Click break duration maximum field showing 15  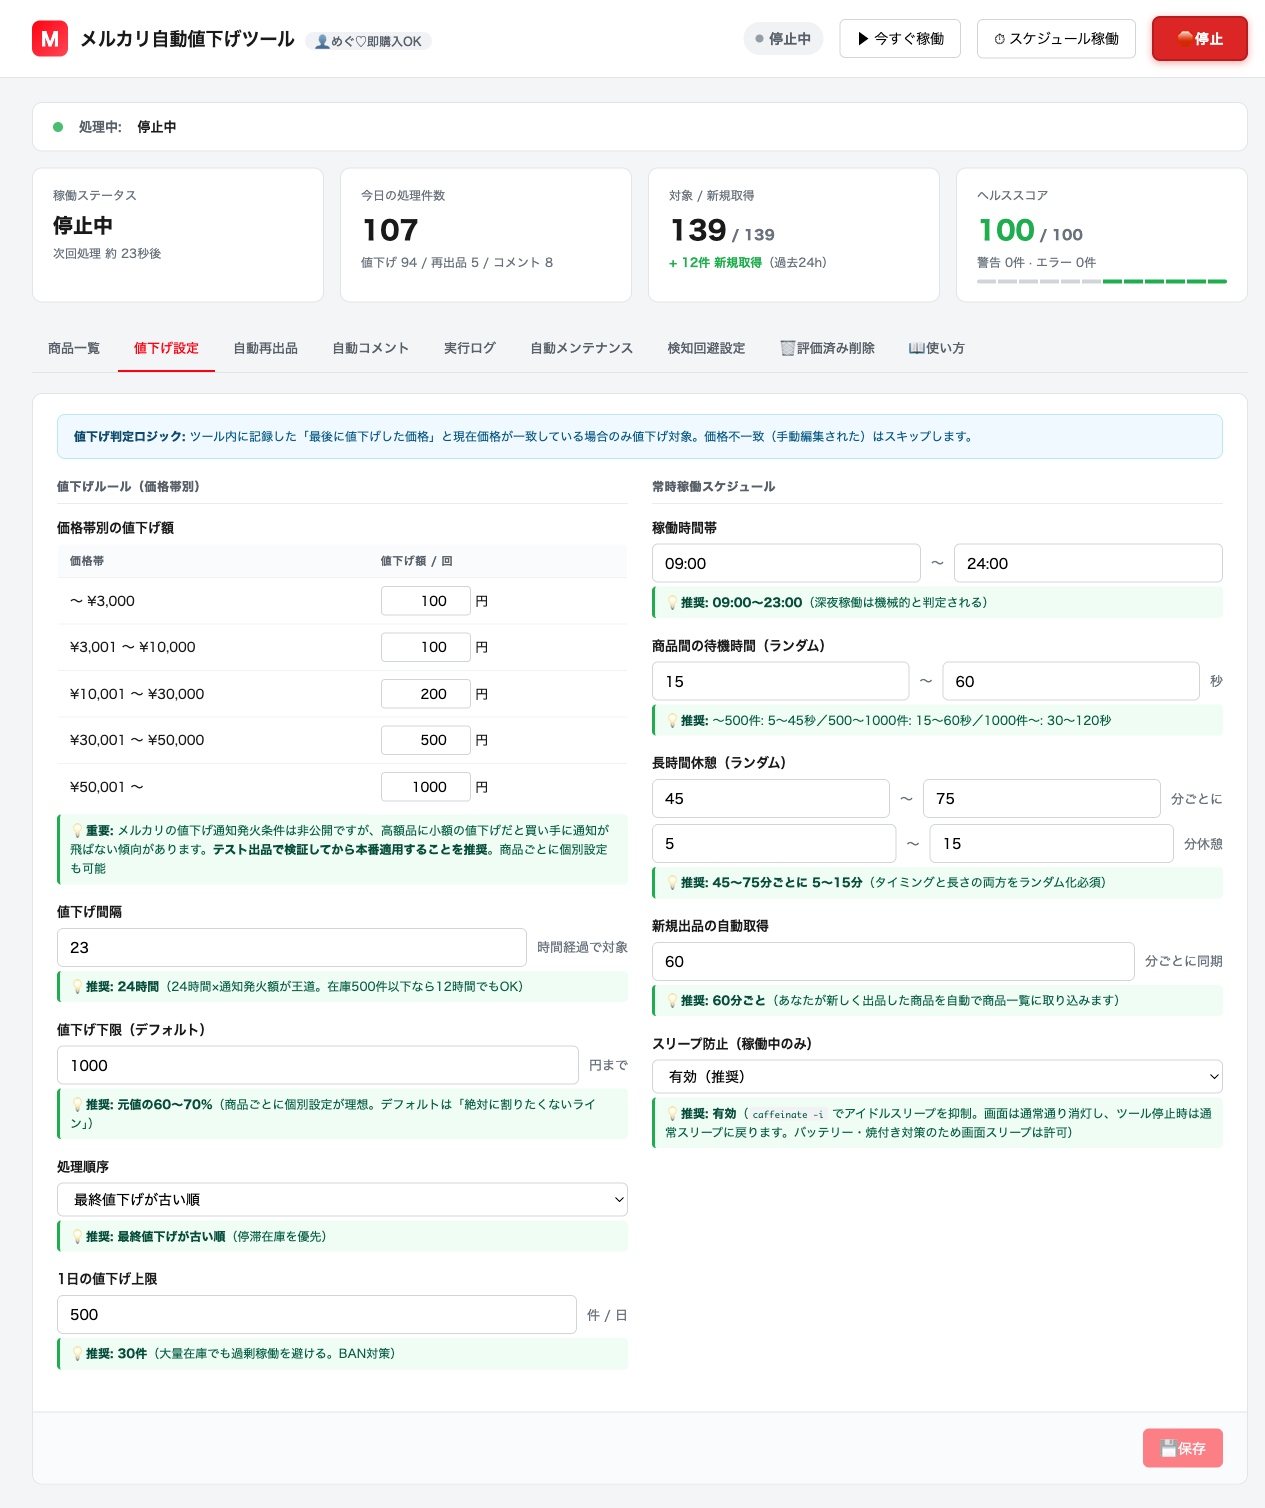1051,843
